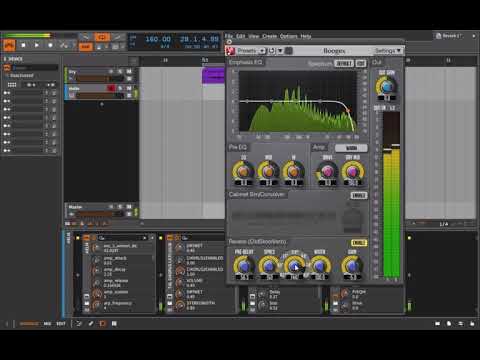The image size is (480, 360).
Task: Toggle the Reverb Enable button
Action: click(x=359, y=243)
